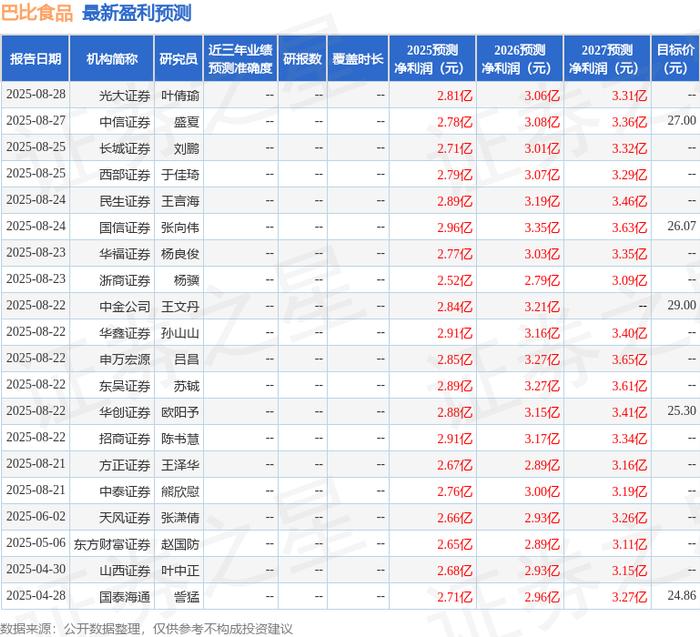Click the 近三年业绩预测准确度 column header
700x637 pixels.
[240, 58]
